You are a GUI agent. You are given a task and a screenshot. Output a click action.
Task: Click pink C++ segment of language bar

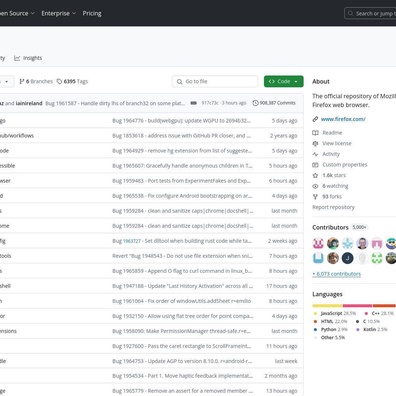357,306
